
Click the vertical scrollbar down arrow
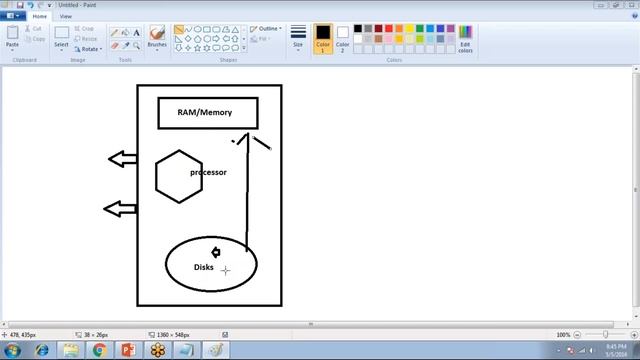click(636, 316)
